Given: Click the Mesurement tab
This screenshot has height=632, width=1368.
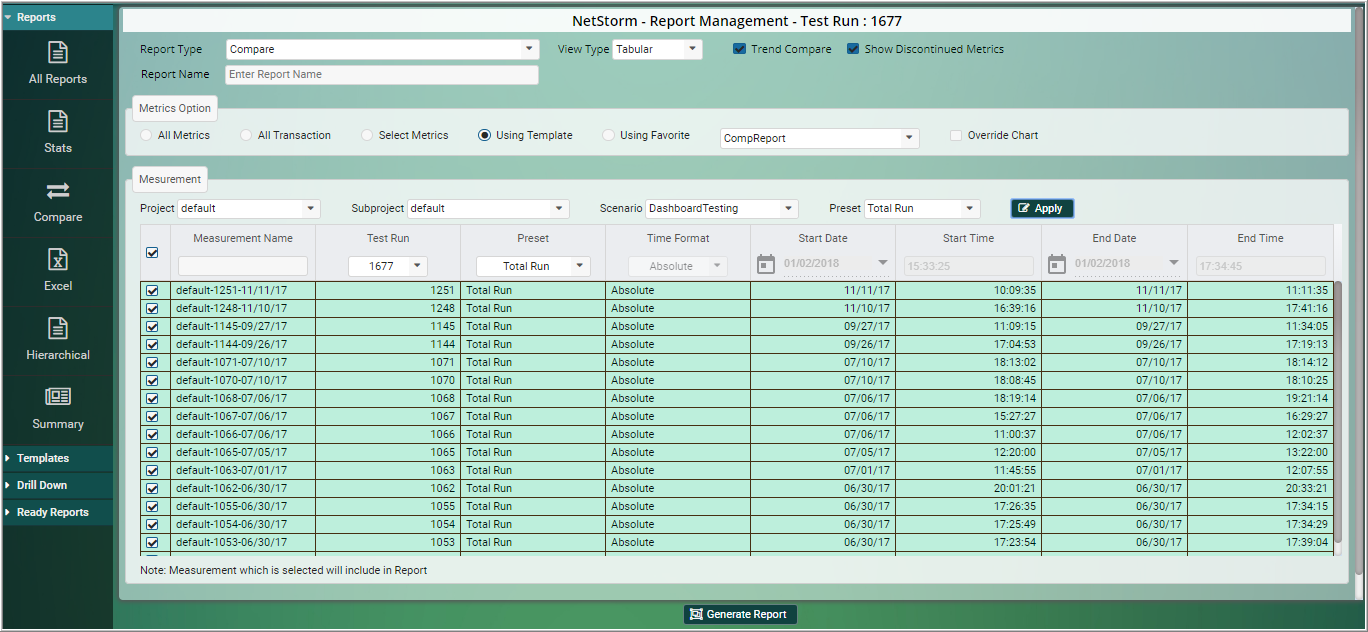Looking at the screenshot, I should point(170,179).
